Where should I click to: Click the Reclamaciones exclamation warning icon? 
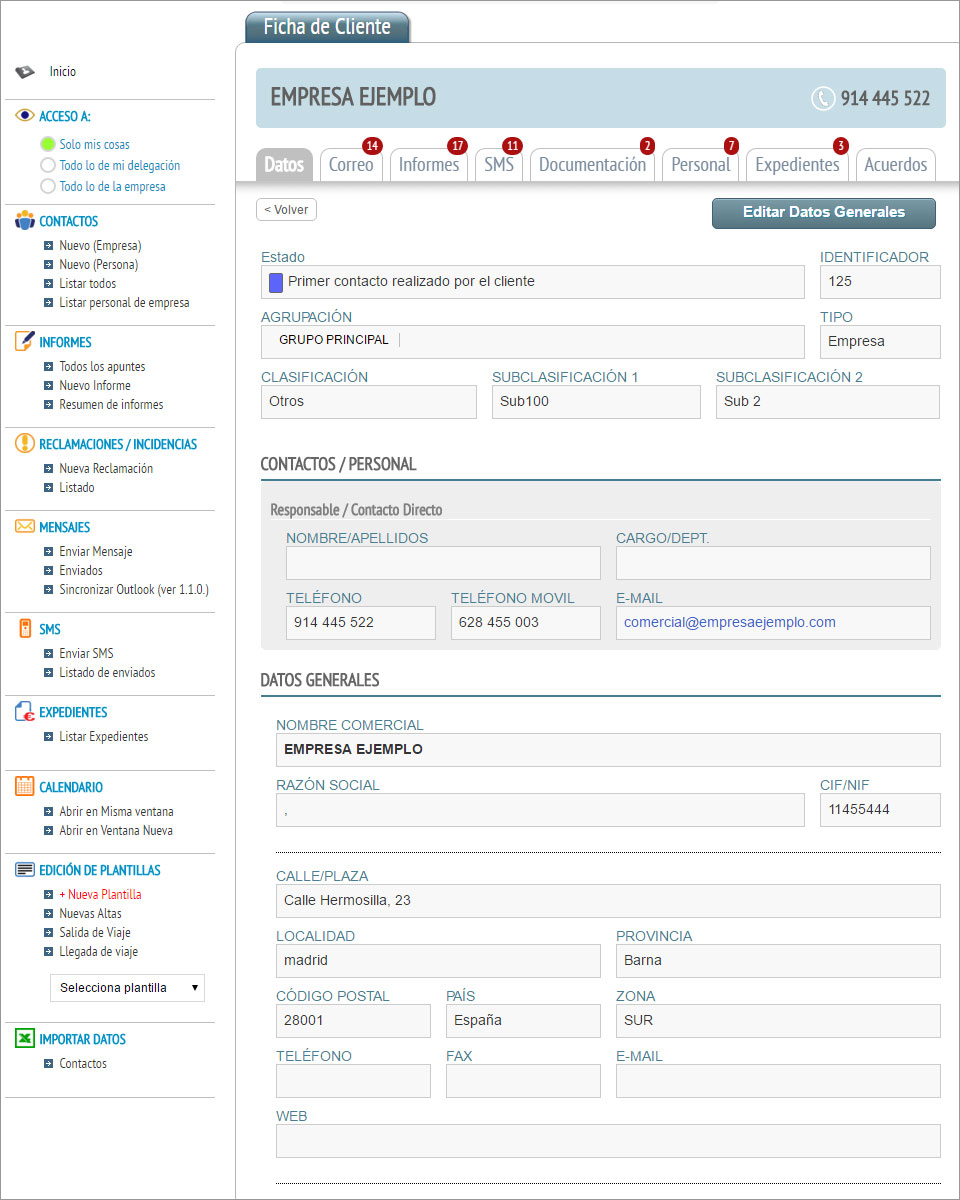click(x=25, y=444)
